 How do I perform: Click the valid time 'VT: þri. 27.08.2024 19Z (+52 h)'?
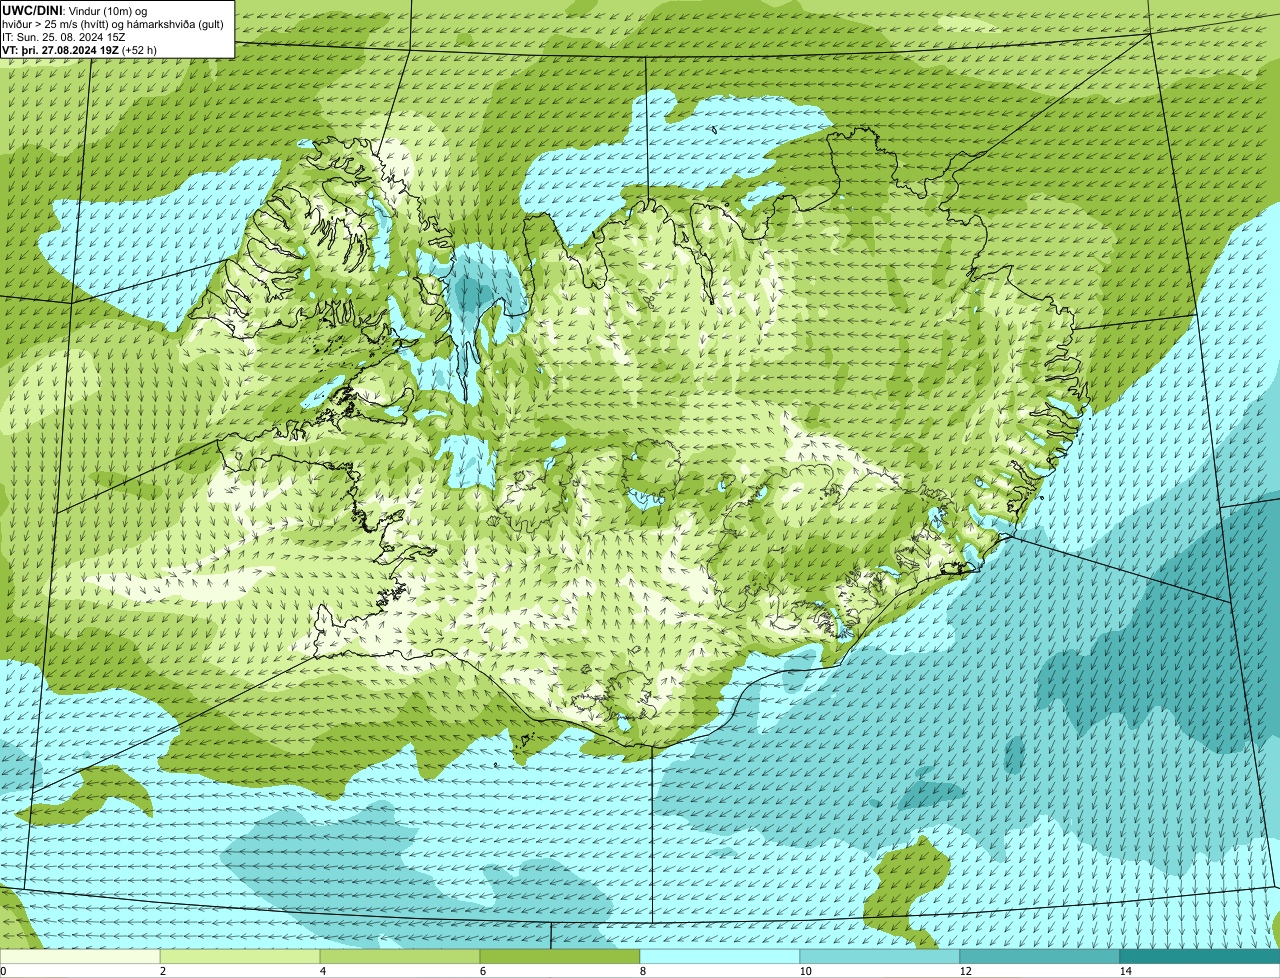point(79,49)
